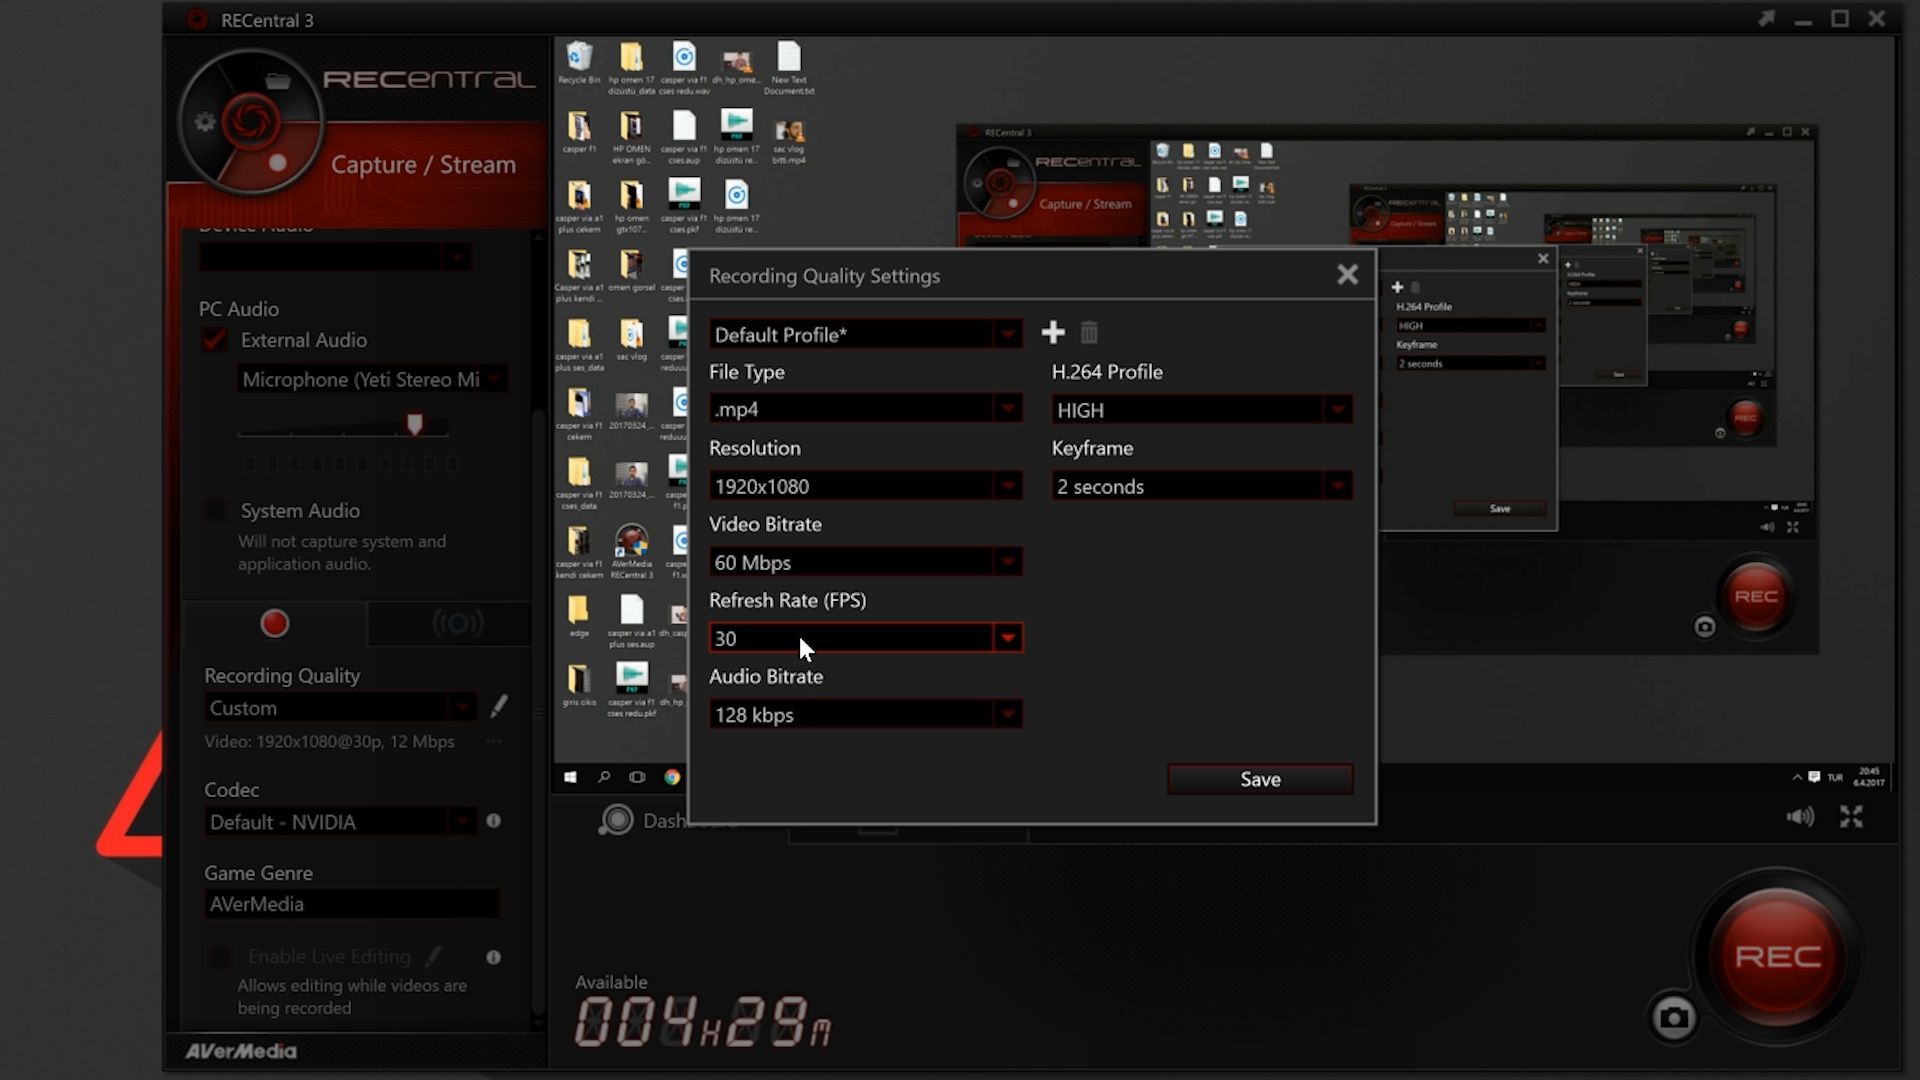Open the Refresh Rate (FPS) dropdown

click(x=865, y=638)
